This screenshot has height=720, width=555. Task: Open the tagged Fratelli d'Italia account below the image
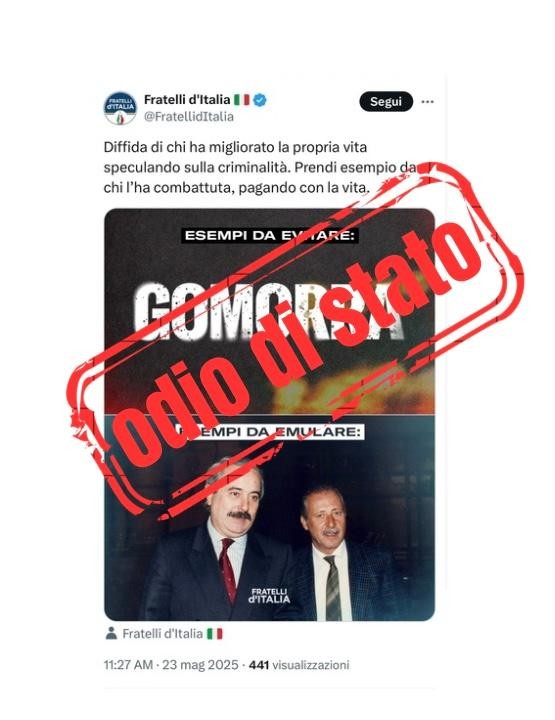click(x=163, y=634)
